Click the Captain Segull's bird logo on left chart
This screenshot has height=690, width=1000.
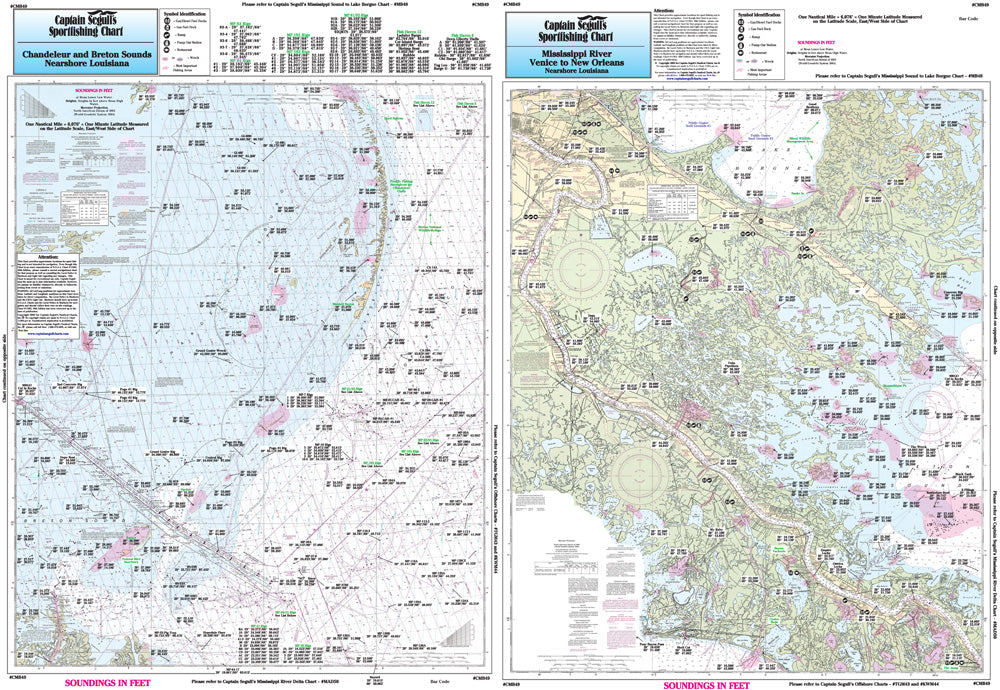tap(102, 12)
